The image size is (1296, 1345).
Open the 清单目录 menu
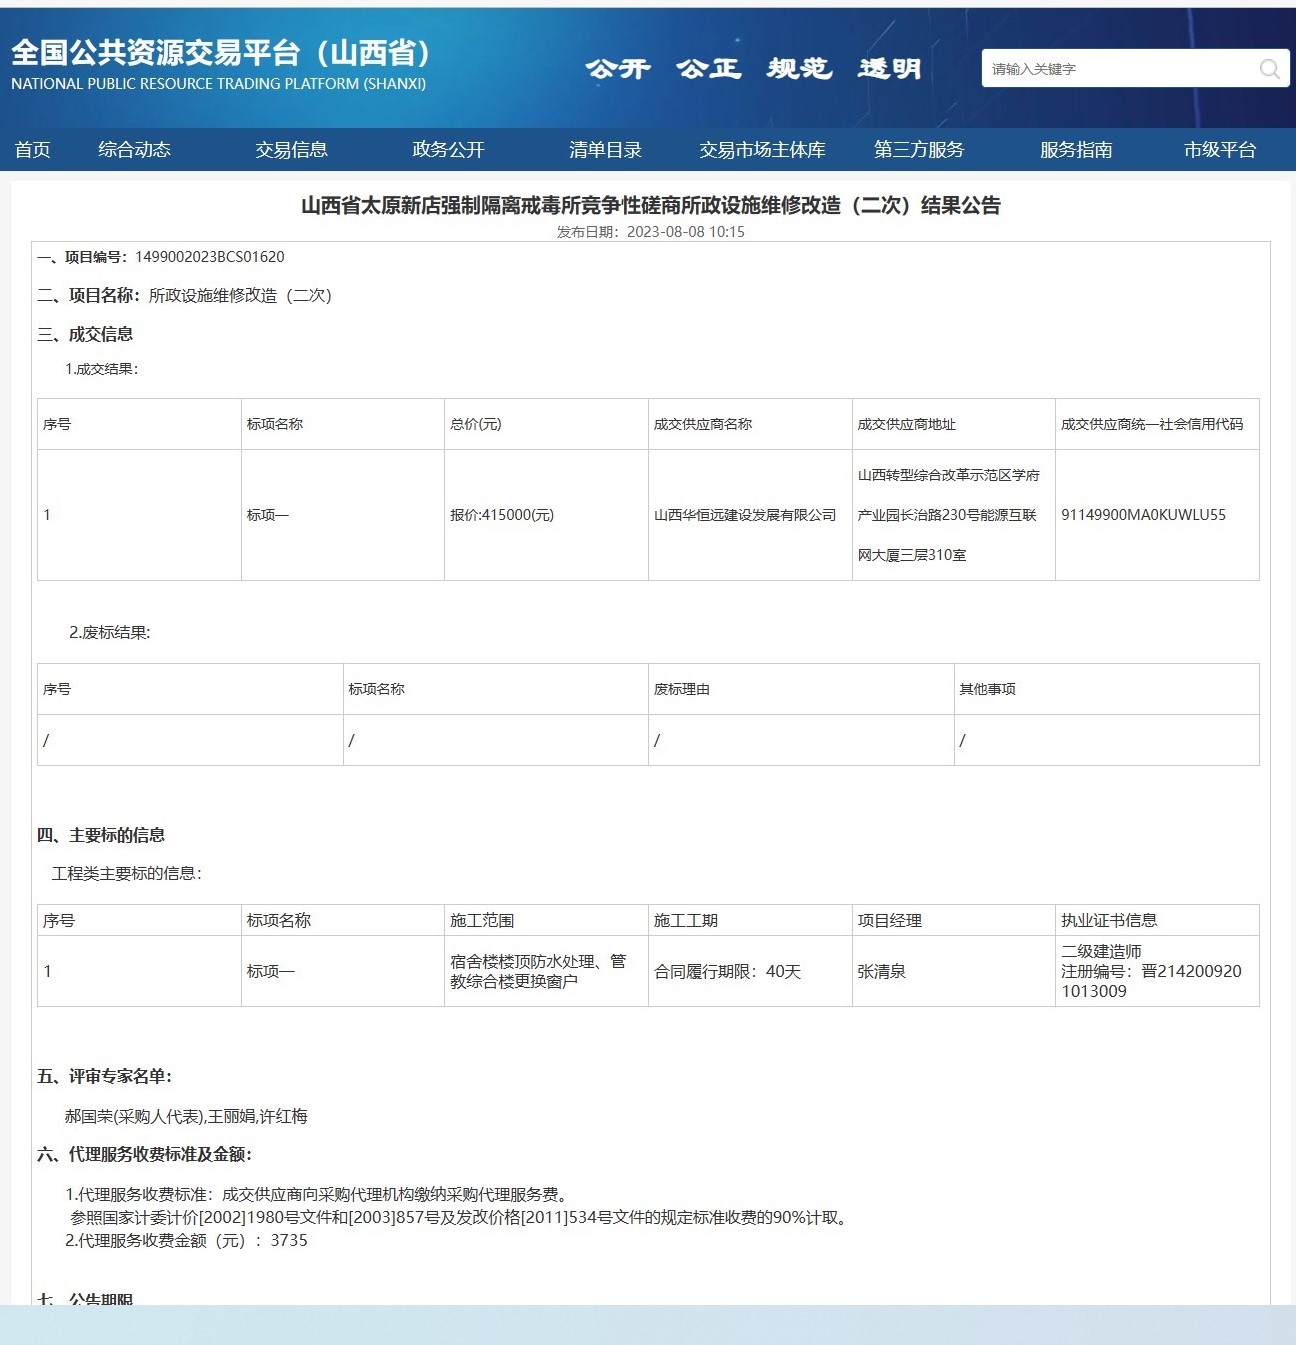point(605,150)
